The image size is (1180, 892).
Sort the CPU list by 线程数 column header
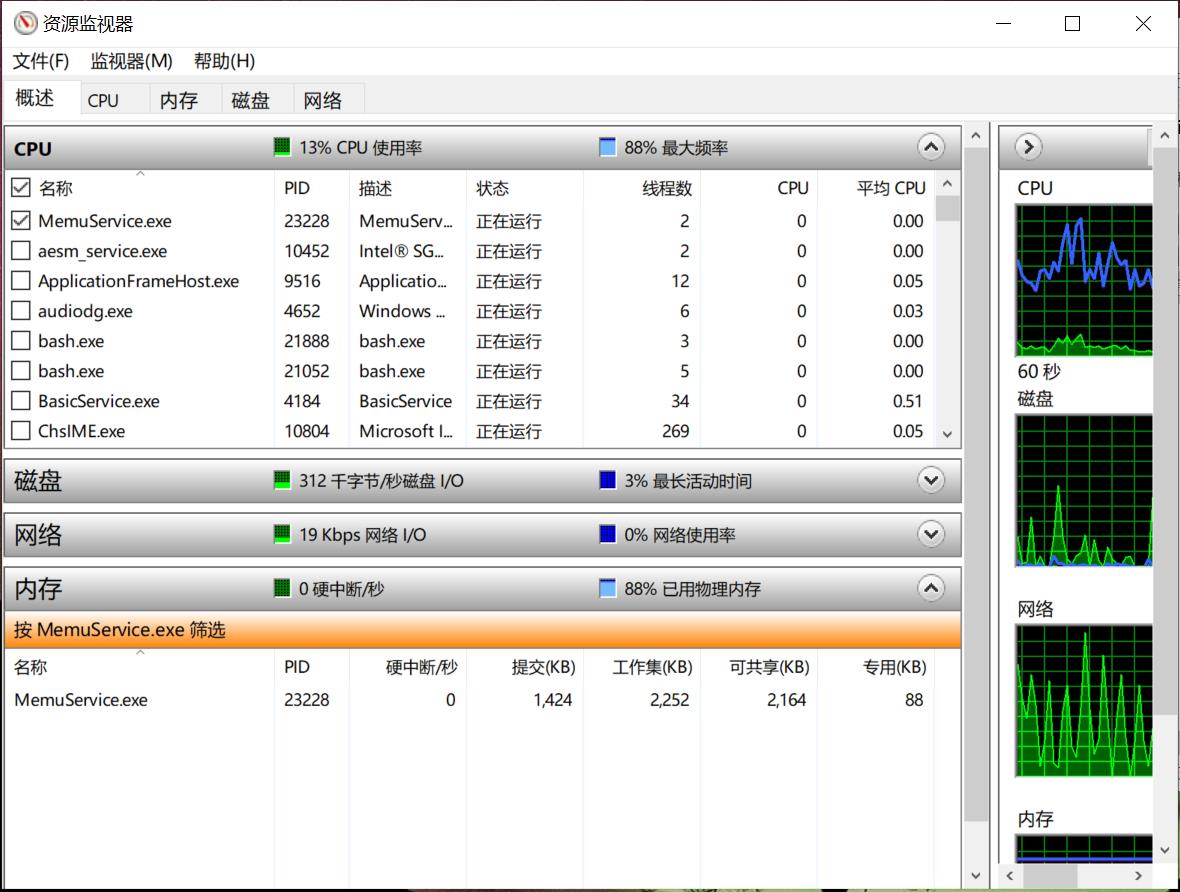(666, 188)
